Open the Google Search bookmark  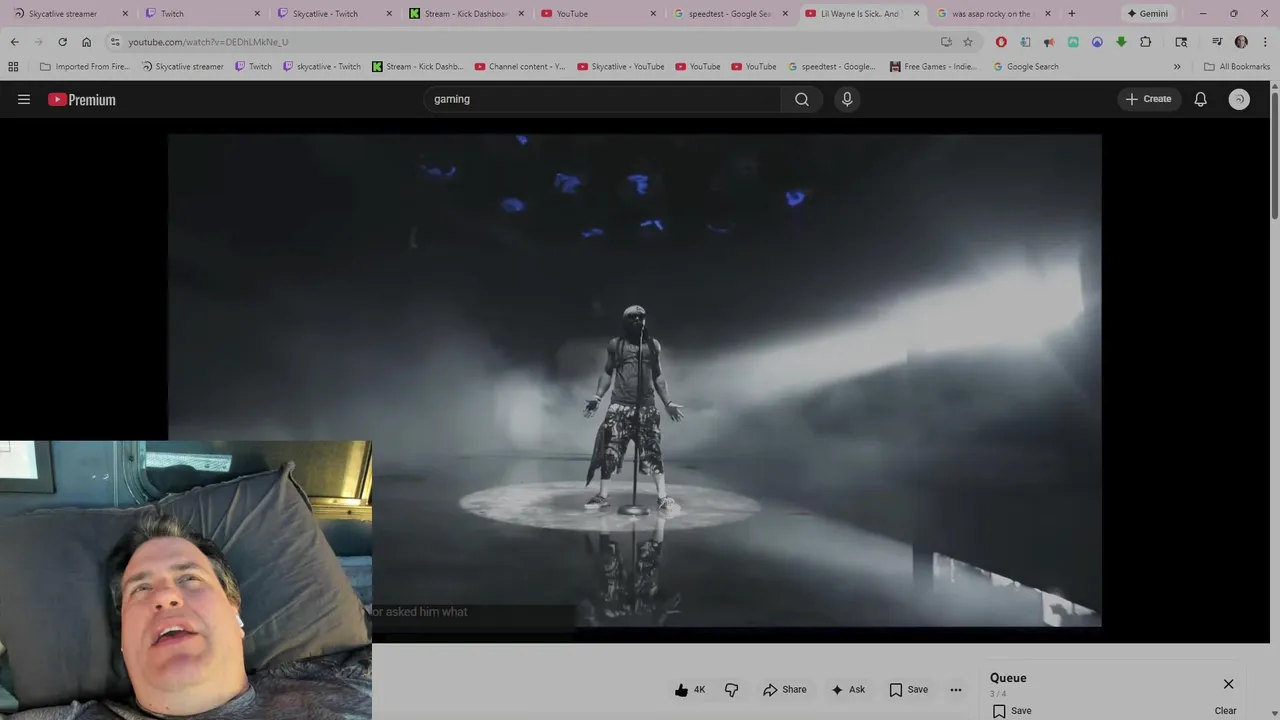point(1025,67)
